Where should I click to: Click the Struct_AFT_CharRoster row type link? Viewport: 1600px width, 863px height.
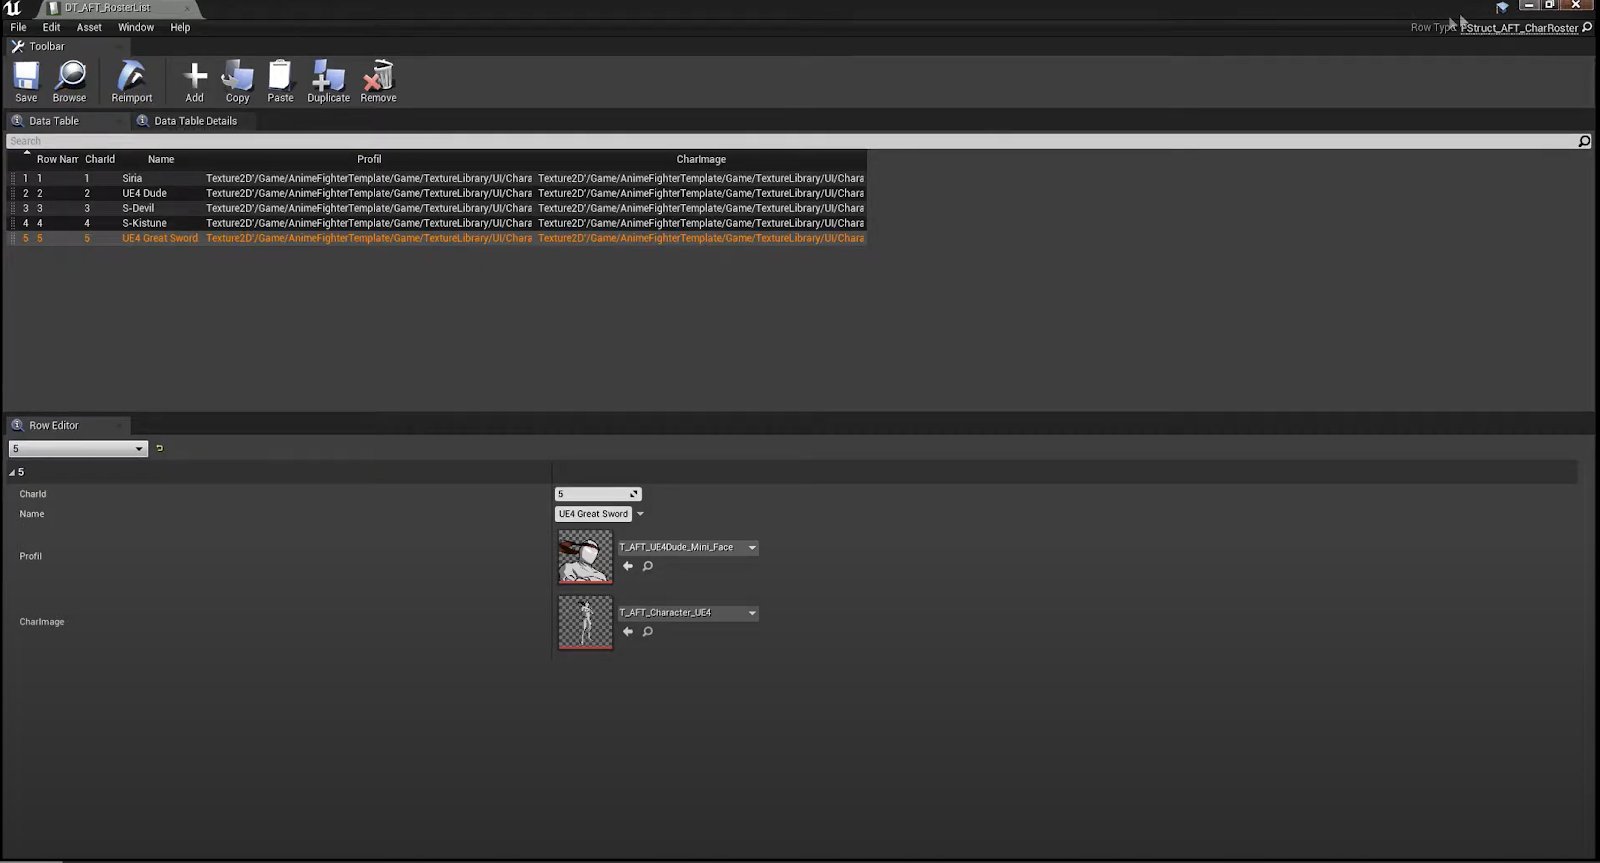point(1519,28)
